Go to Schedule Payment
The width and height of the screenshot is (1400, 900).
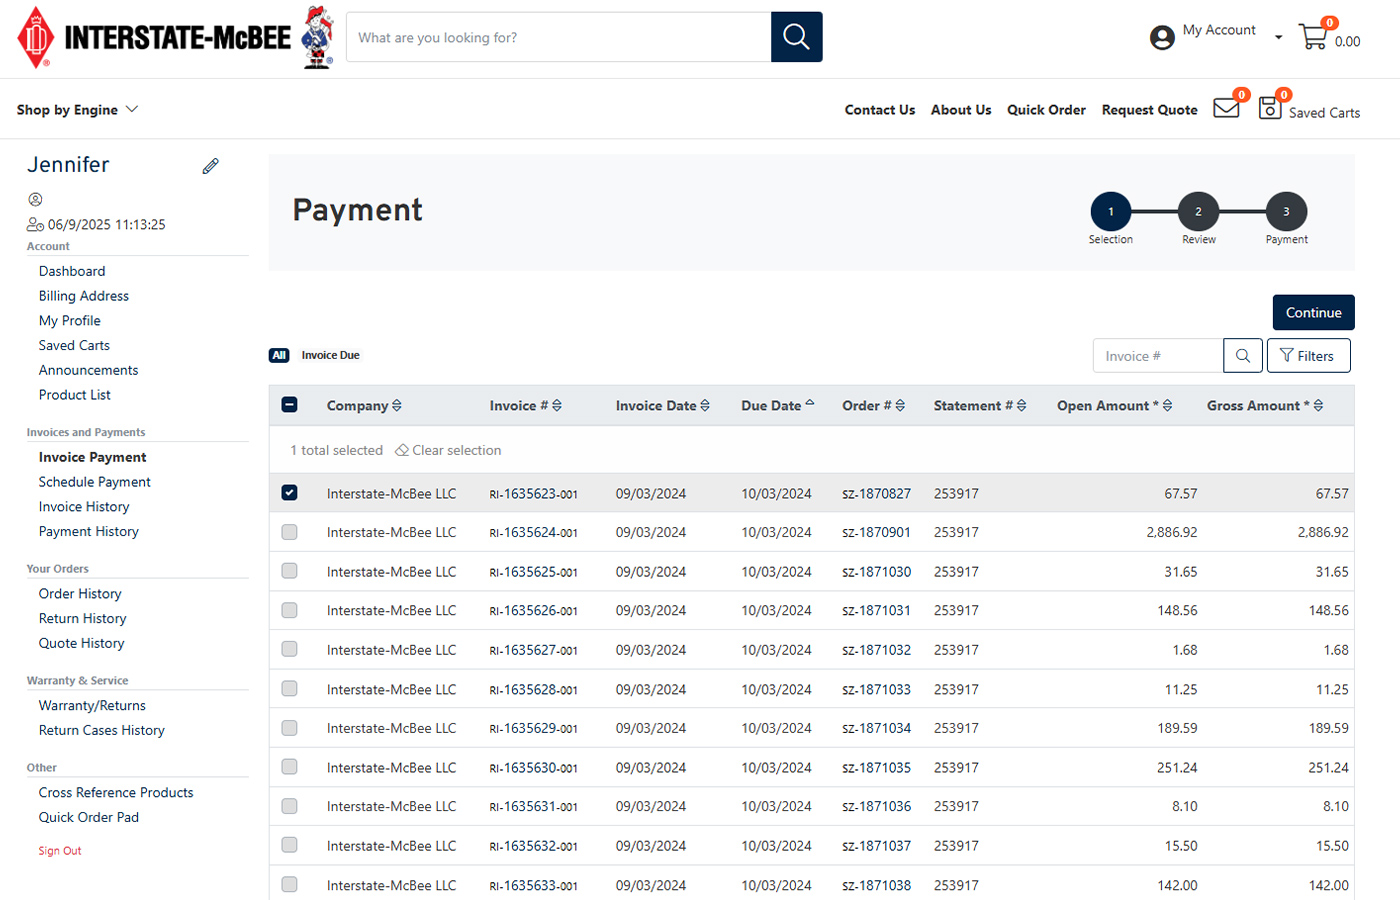coord(95,482)
